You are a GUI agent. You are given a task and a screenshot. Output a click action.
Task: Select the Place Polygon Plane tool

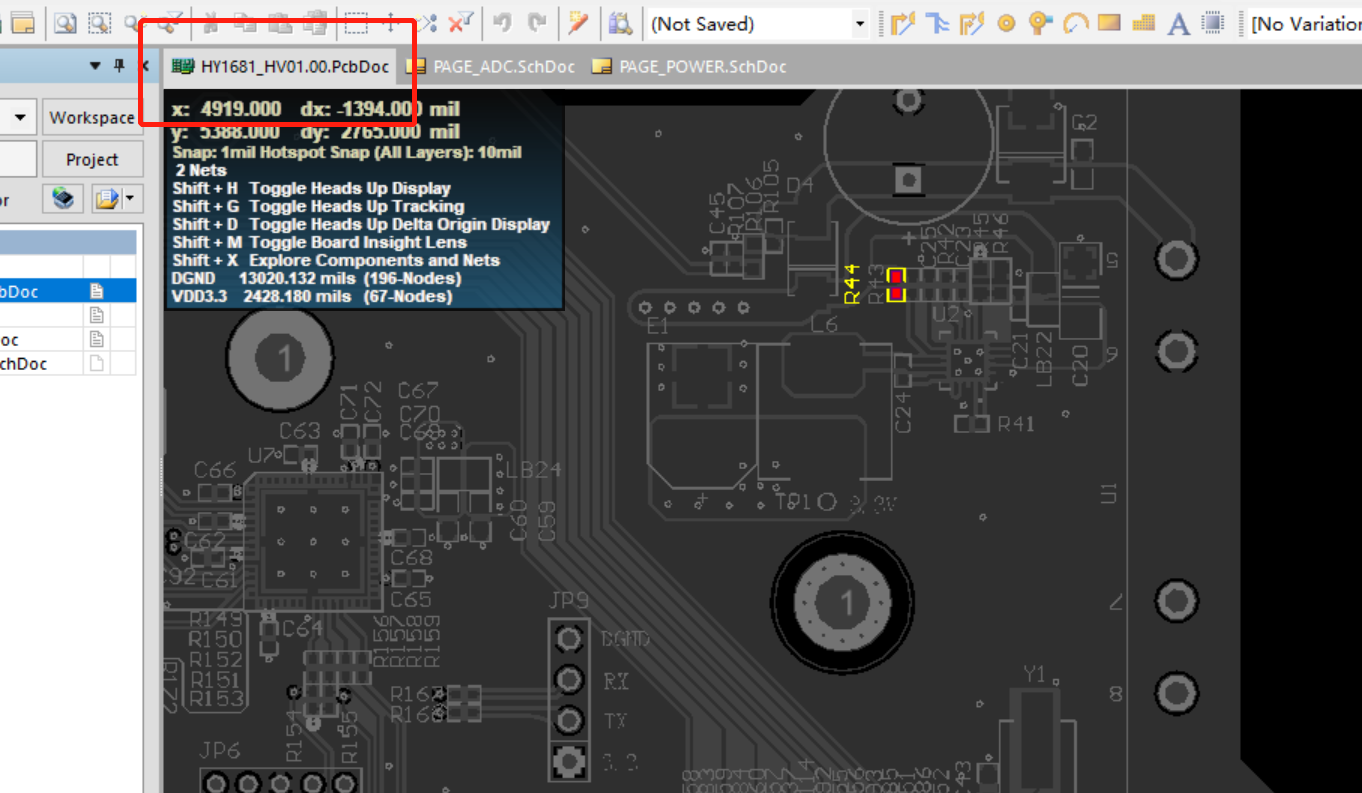click(x=1144, y=22)
